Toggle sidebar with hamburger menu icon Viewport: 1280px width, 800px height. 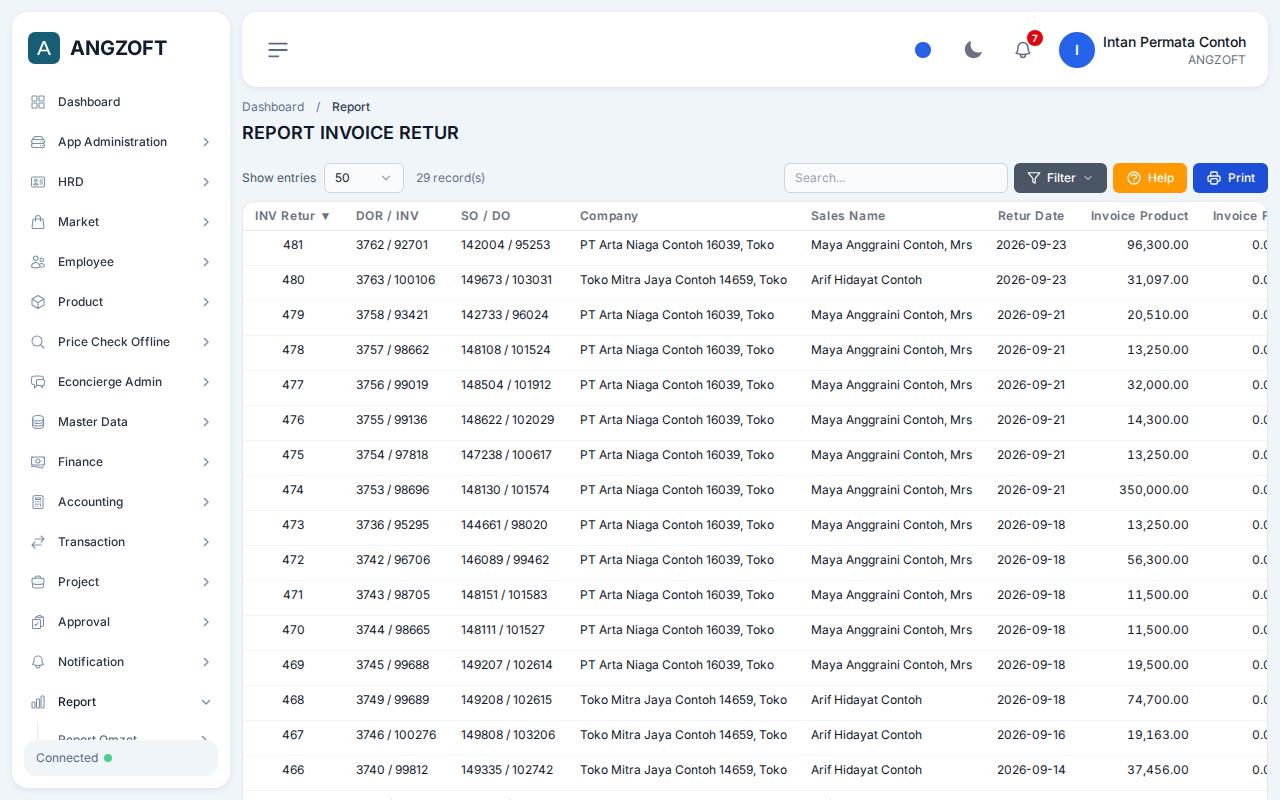(x=278, y=50)
